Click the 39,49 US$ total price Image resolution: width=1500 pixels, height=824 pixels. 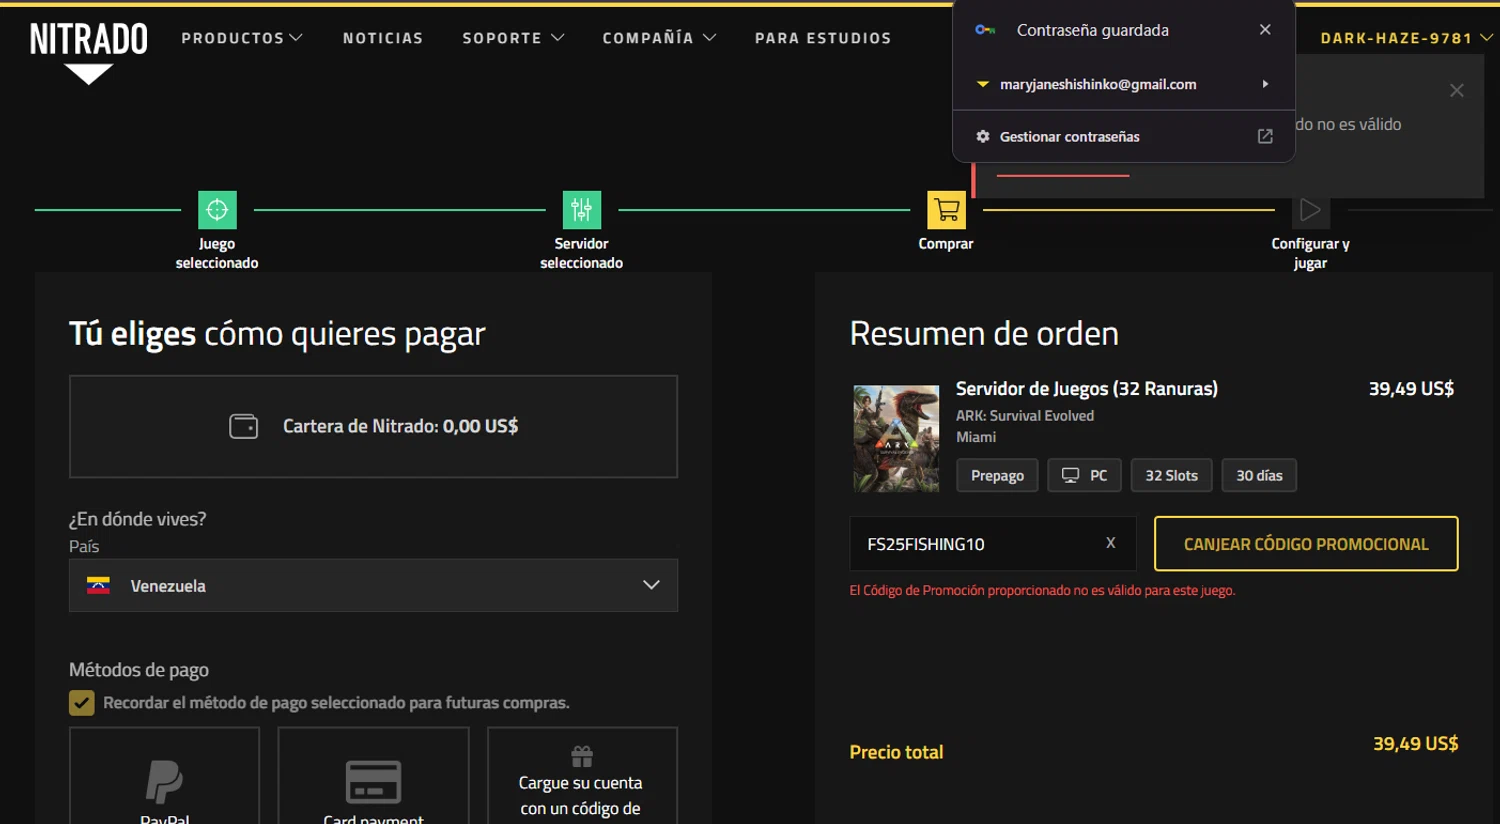(1415, 744)
